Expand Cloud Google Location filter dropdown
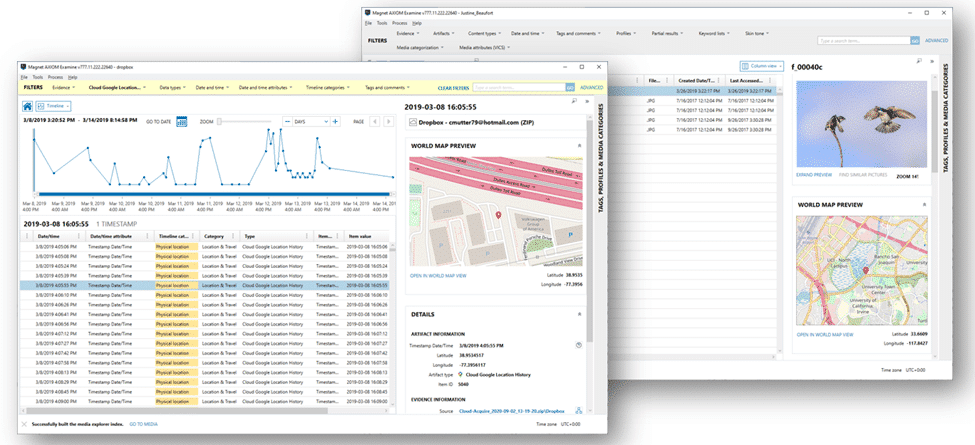Screen dimensions: 975x445 117,88
